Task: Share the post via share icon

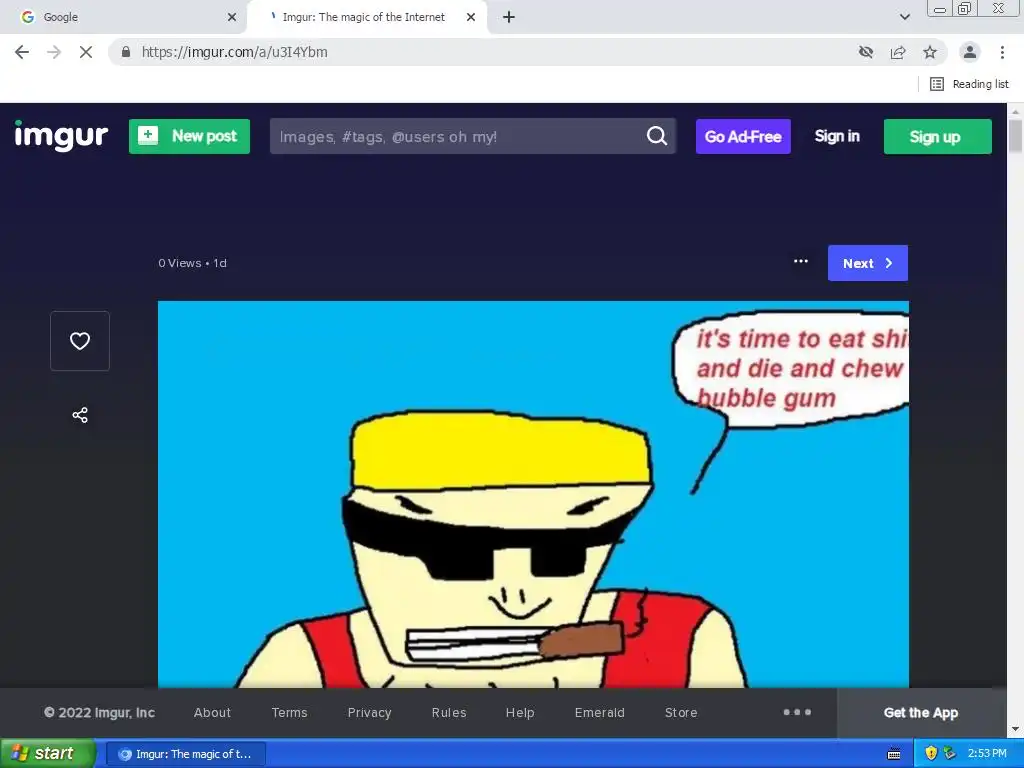Action: coord(80,415)
